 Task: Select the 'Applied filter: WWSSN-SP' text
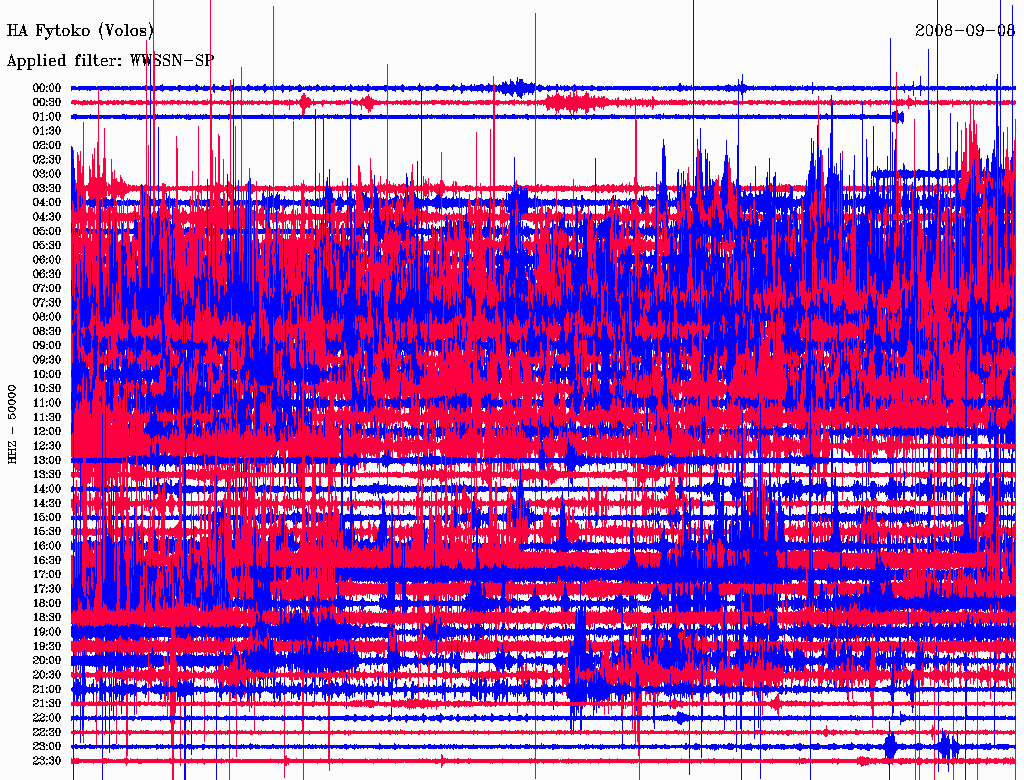[x=110, y=61]
